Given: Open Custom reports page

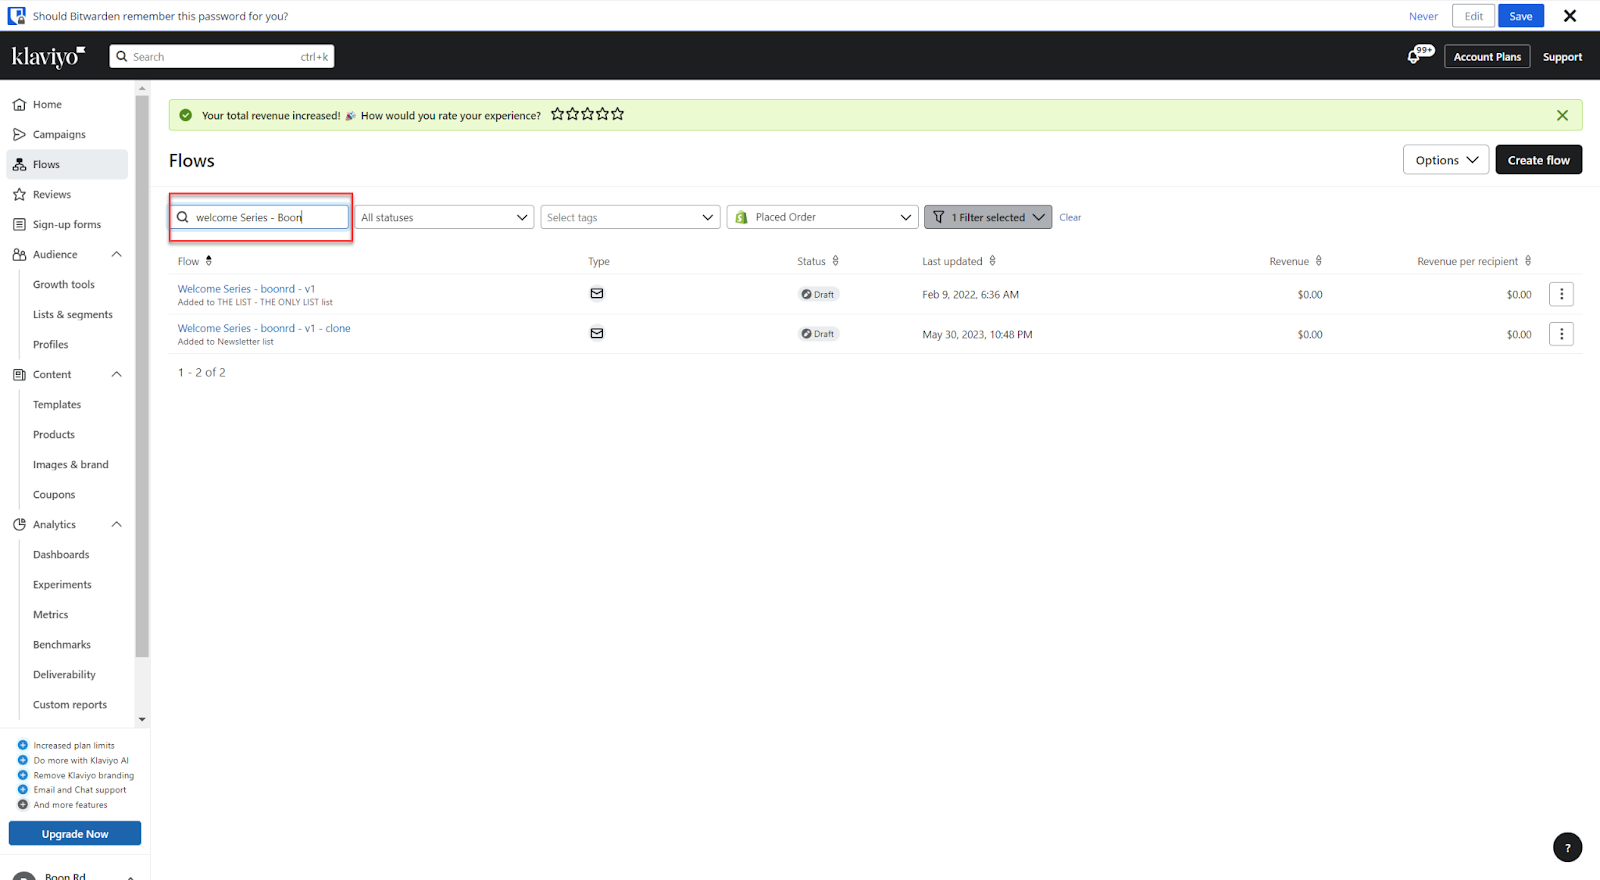Looking at the screenshot, I should [70, 704].
